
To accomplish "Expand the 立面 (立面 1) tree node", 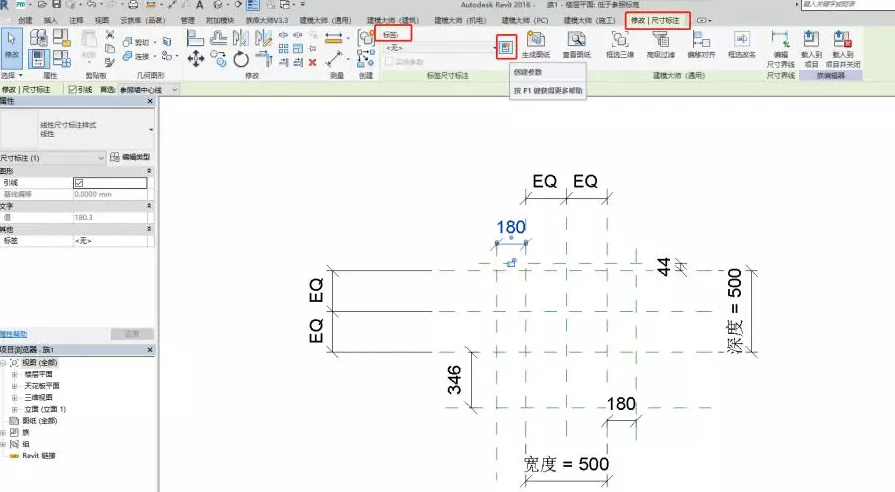I will tap(14, 409).
